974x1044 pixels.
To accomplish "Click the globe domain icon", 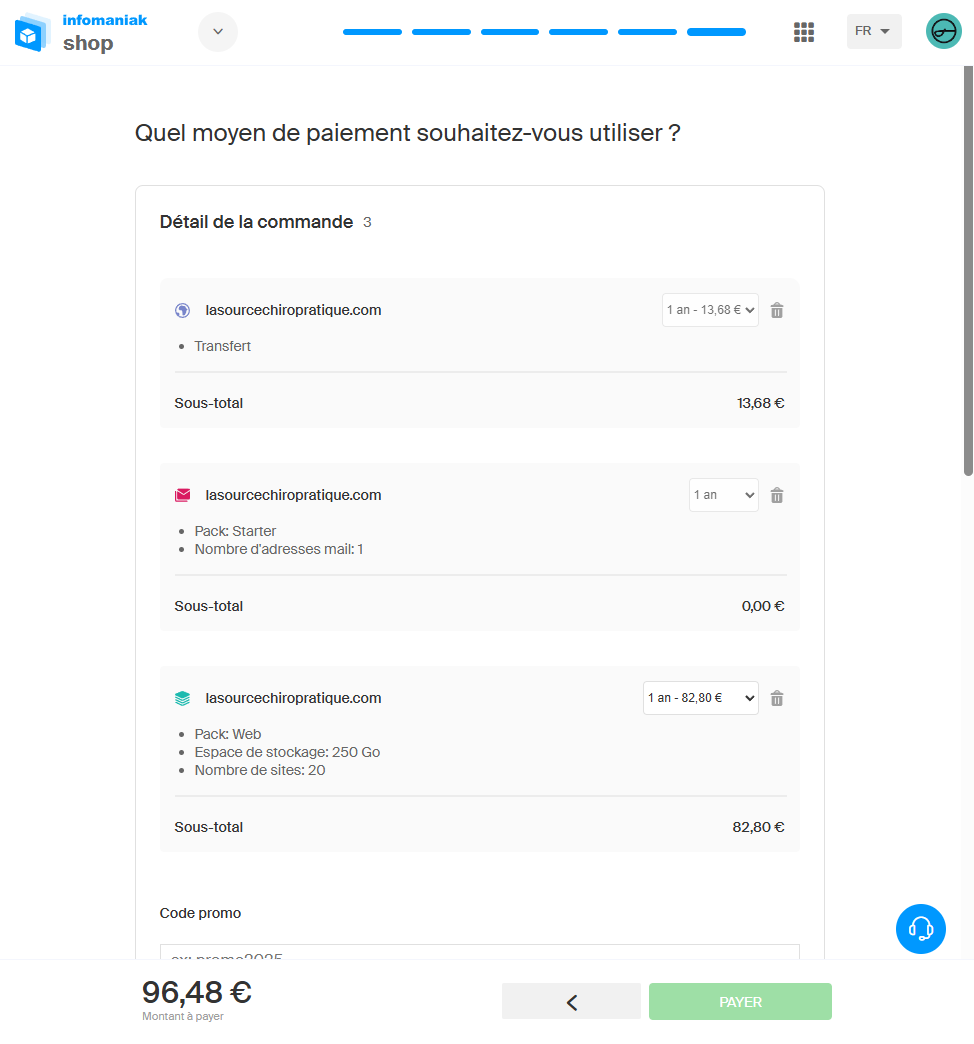I will pyautogui.click(x=182, y=310).
